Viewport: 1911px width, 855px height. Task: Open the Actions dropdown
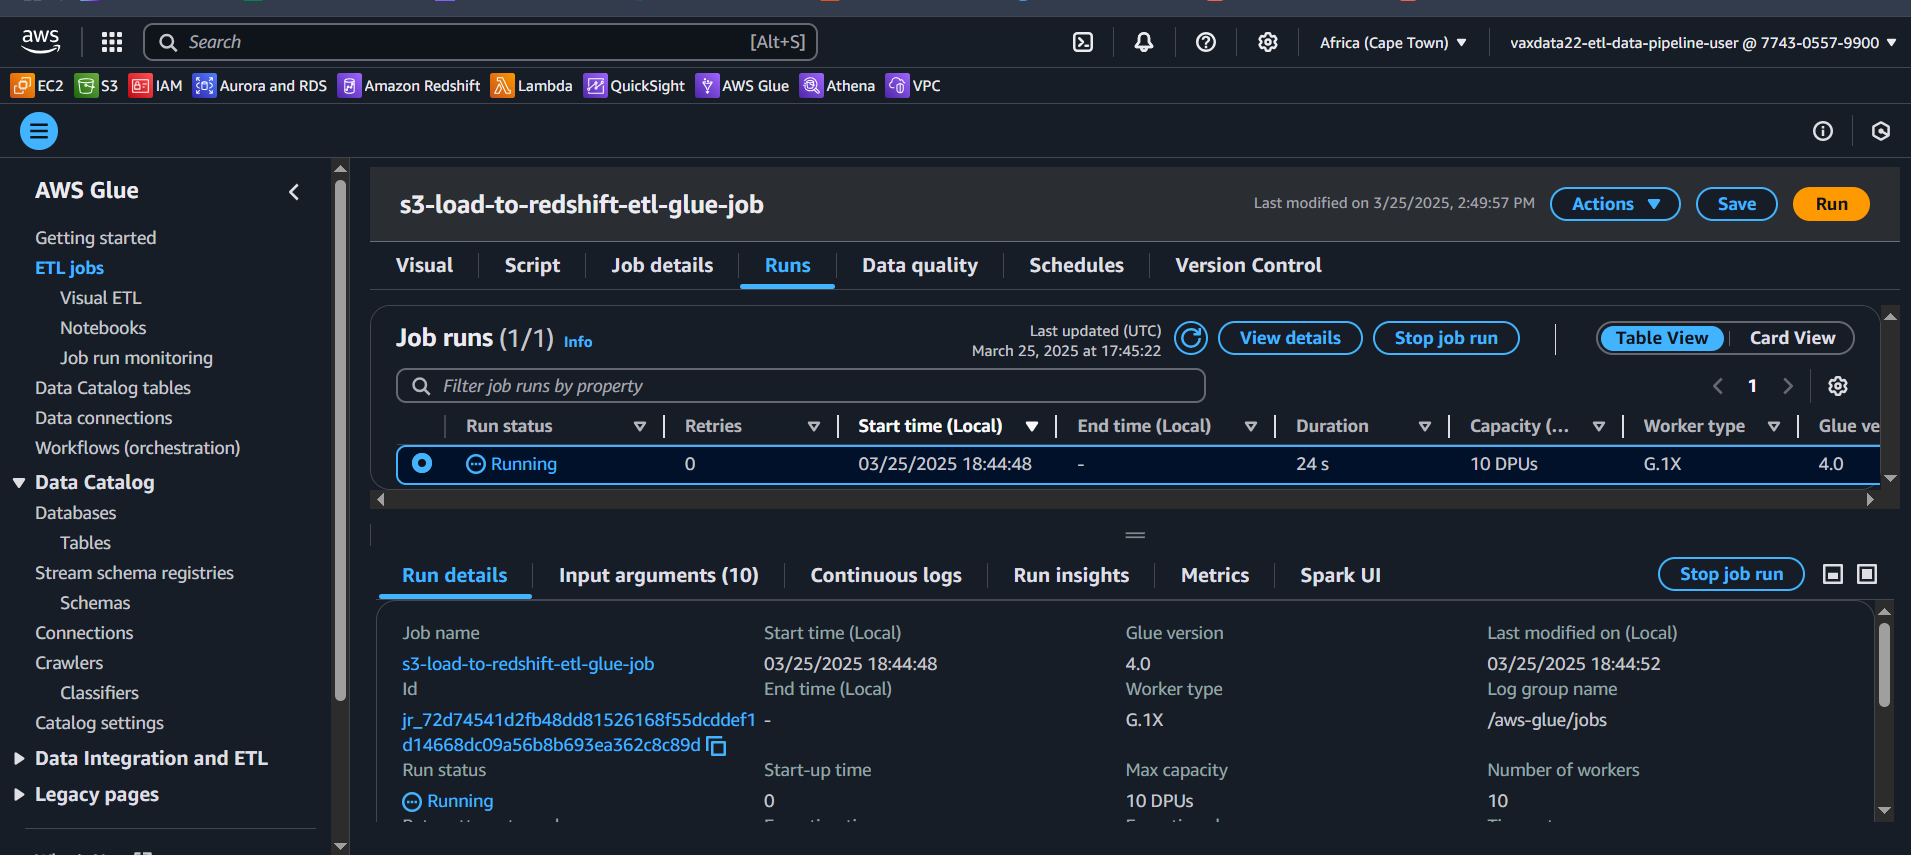[1615, 204]
